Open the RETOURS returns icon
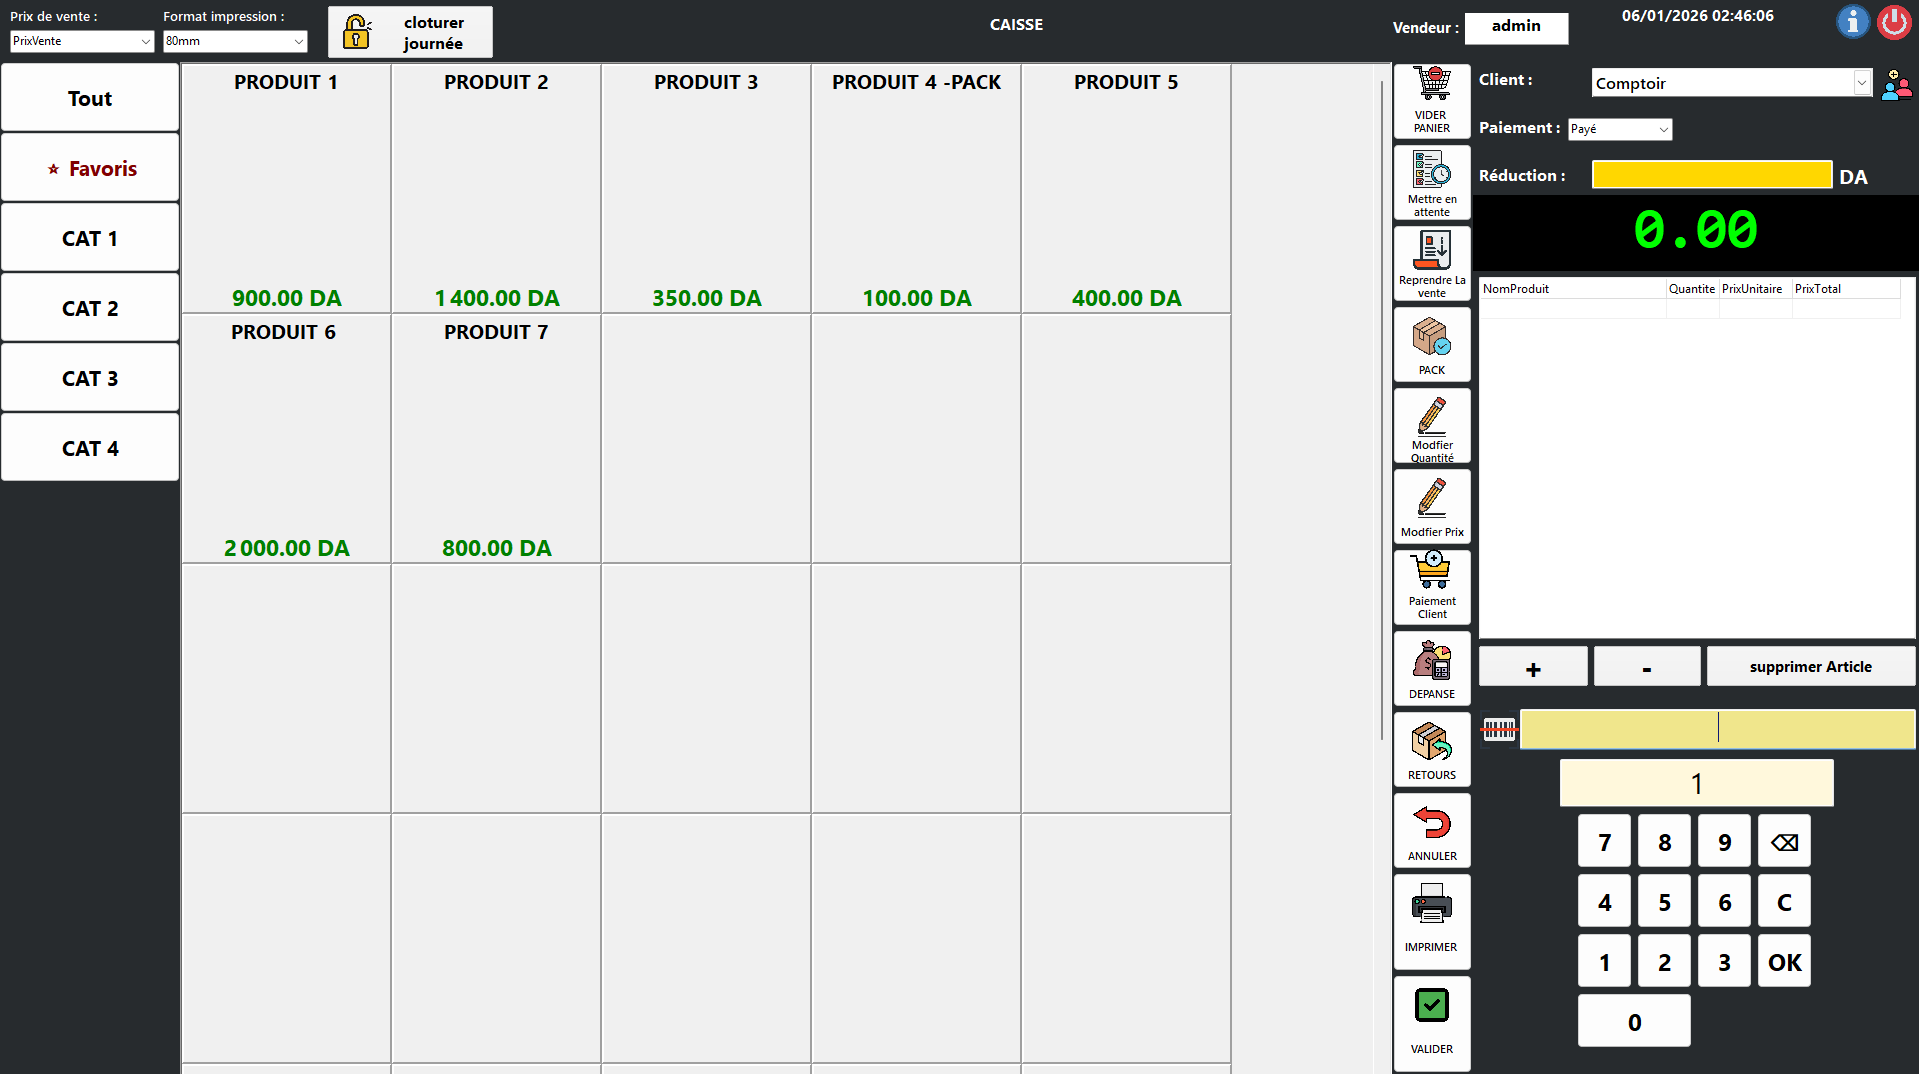1919x1074 pixels. pyautogui.click(x=1431, y=749)
